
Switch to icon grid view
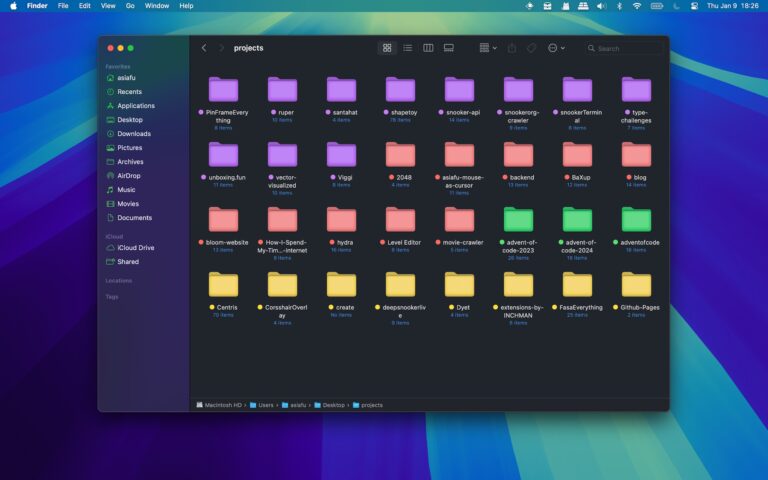387,48
